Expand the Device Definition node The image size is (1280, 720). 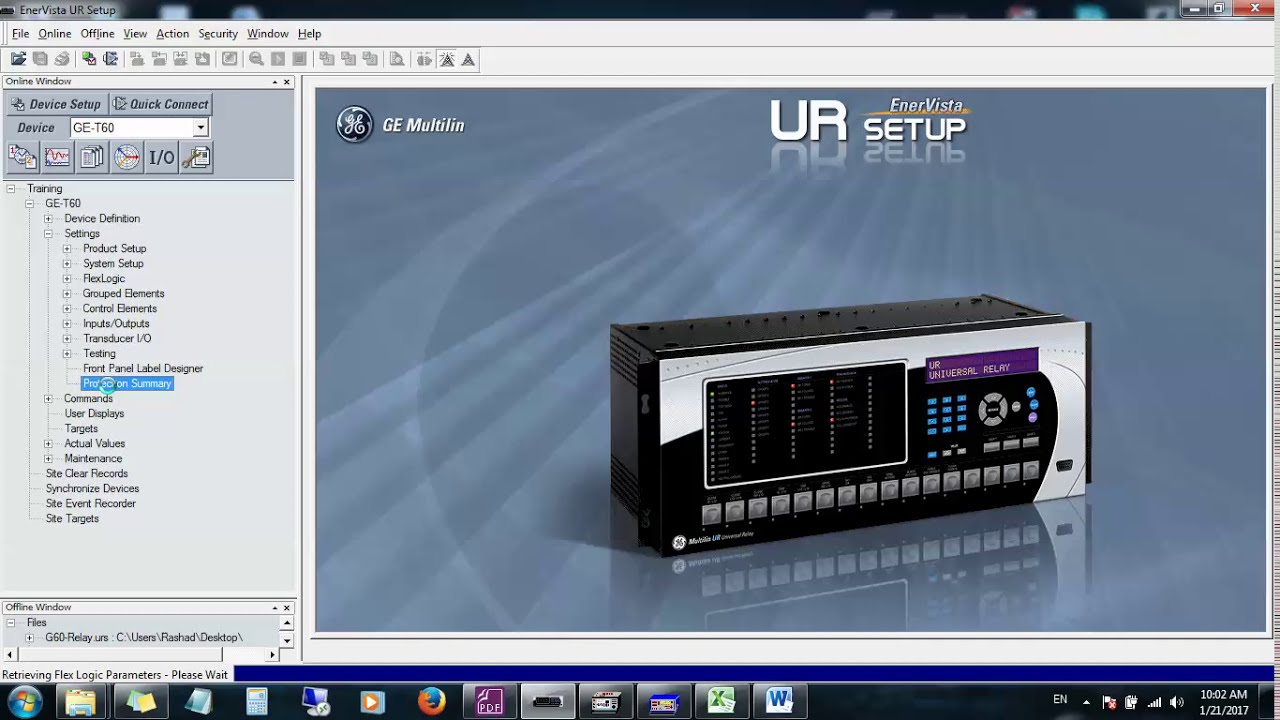point(48,219)
